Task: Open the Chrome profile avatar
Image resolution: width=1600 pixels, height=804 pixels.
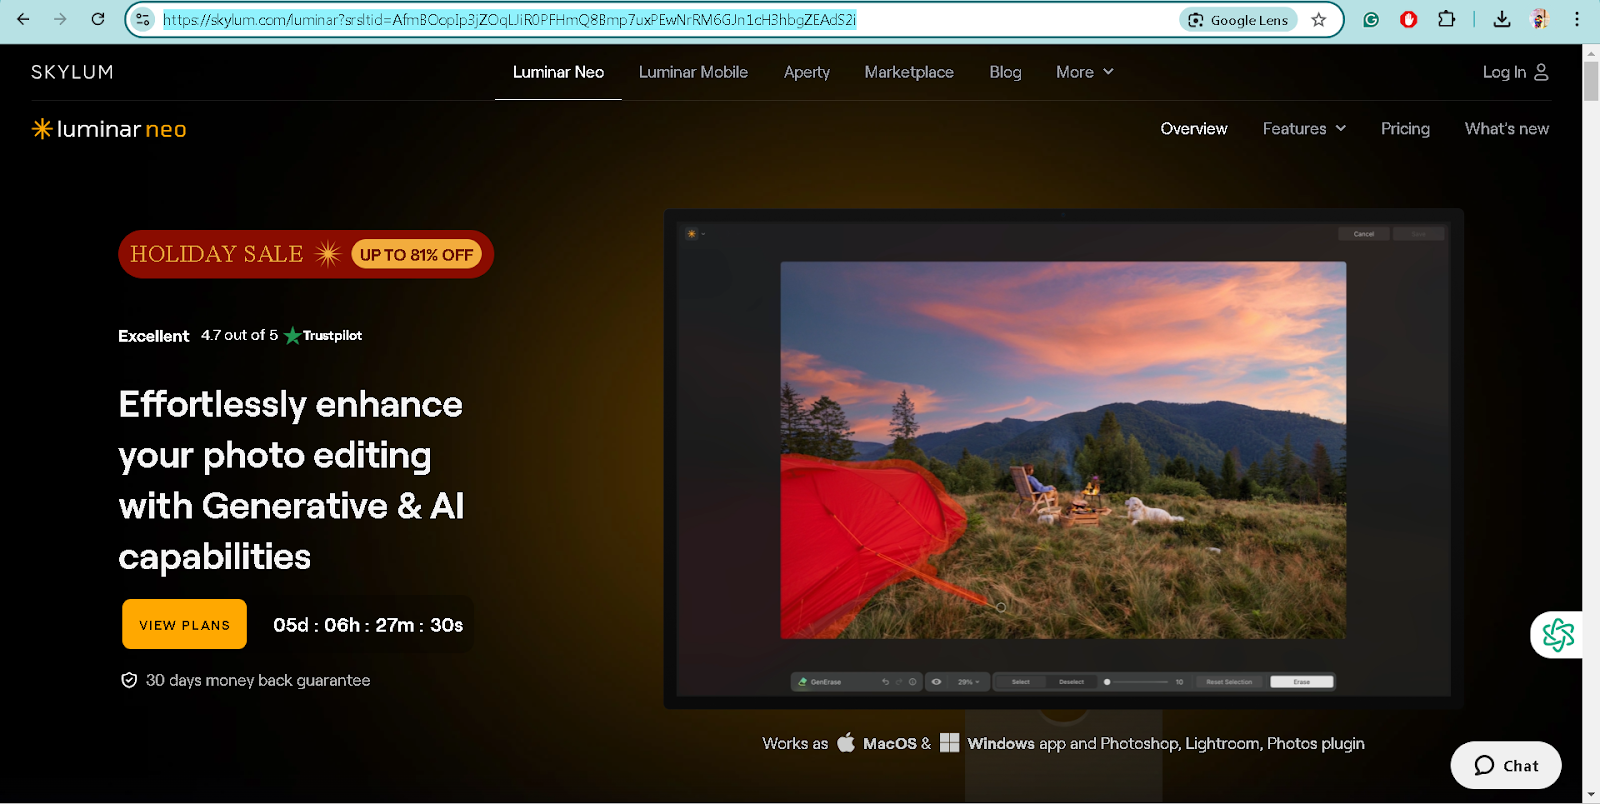Action: 1540,19
